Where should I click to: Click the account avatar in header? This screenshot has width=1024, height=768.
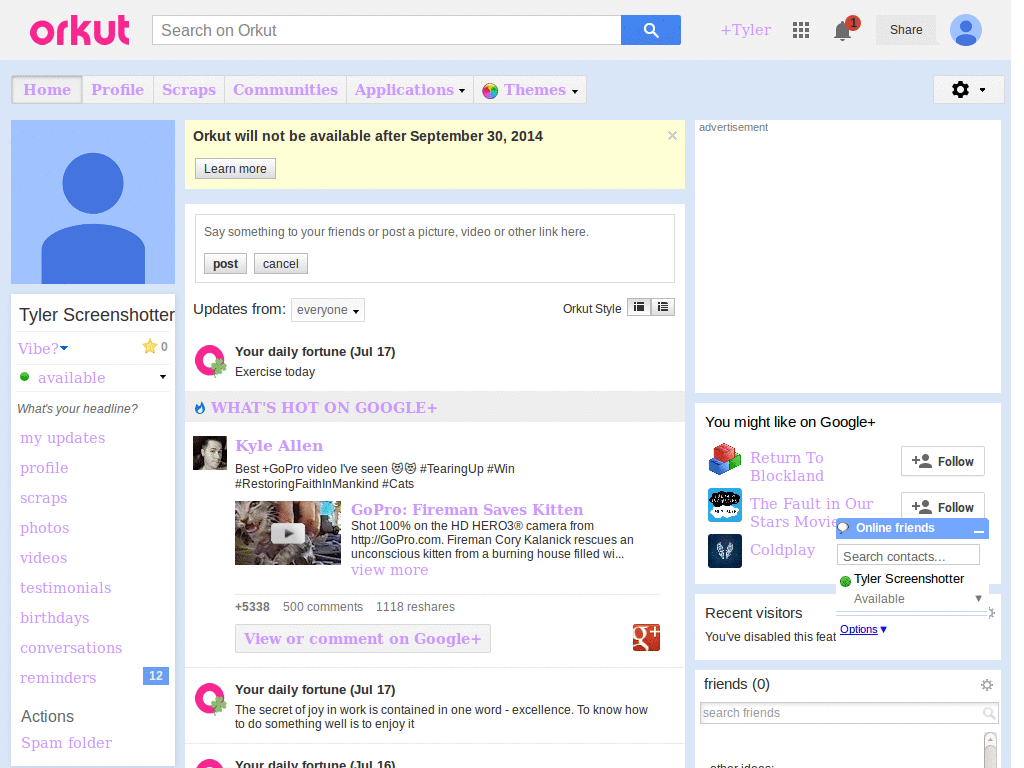tap(966, 30)
